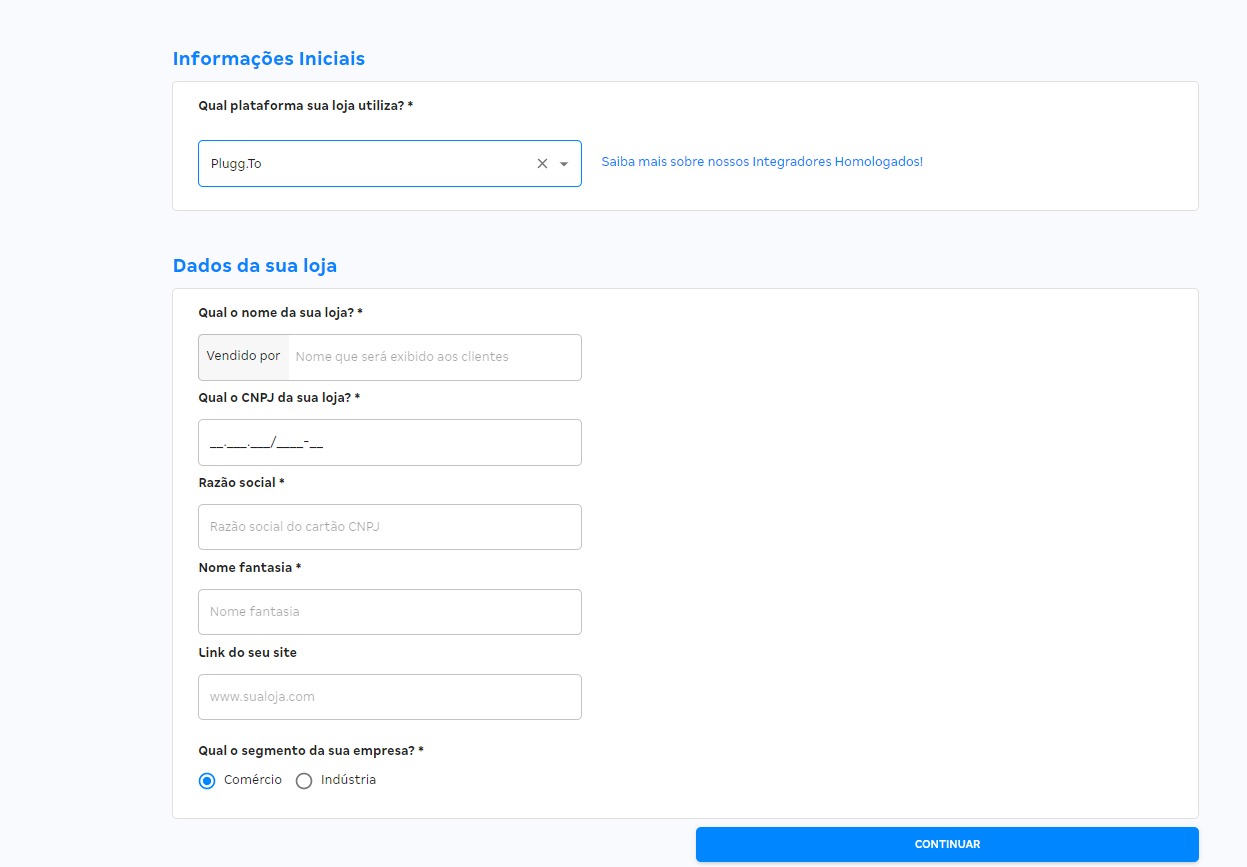Click the 'Qual o segmento da sua empresa?' label

tap(310, 750)
